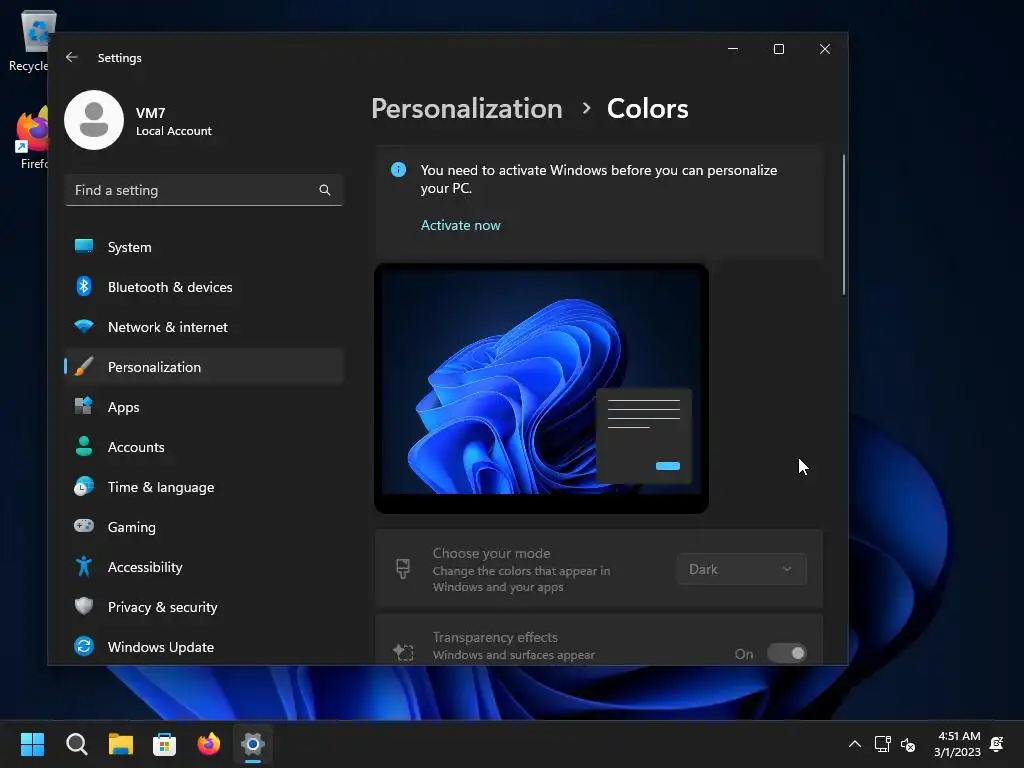Click the search magnifier in Find a setting

[325, 190]
